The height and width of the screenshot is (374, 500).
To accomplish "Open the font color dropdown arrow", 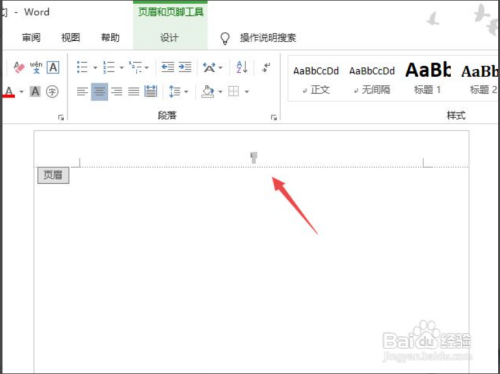I will pyautogui.click(x=22, y=92).
